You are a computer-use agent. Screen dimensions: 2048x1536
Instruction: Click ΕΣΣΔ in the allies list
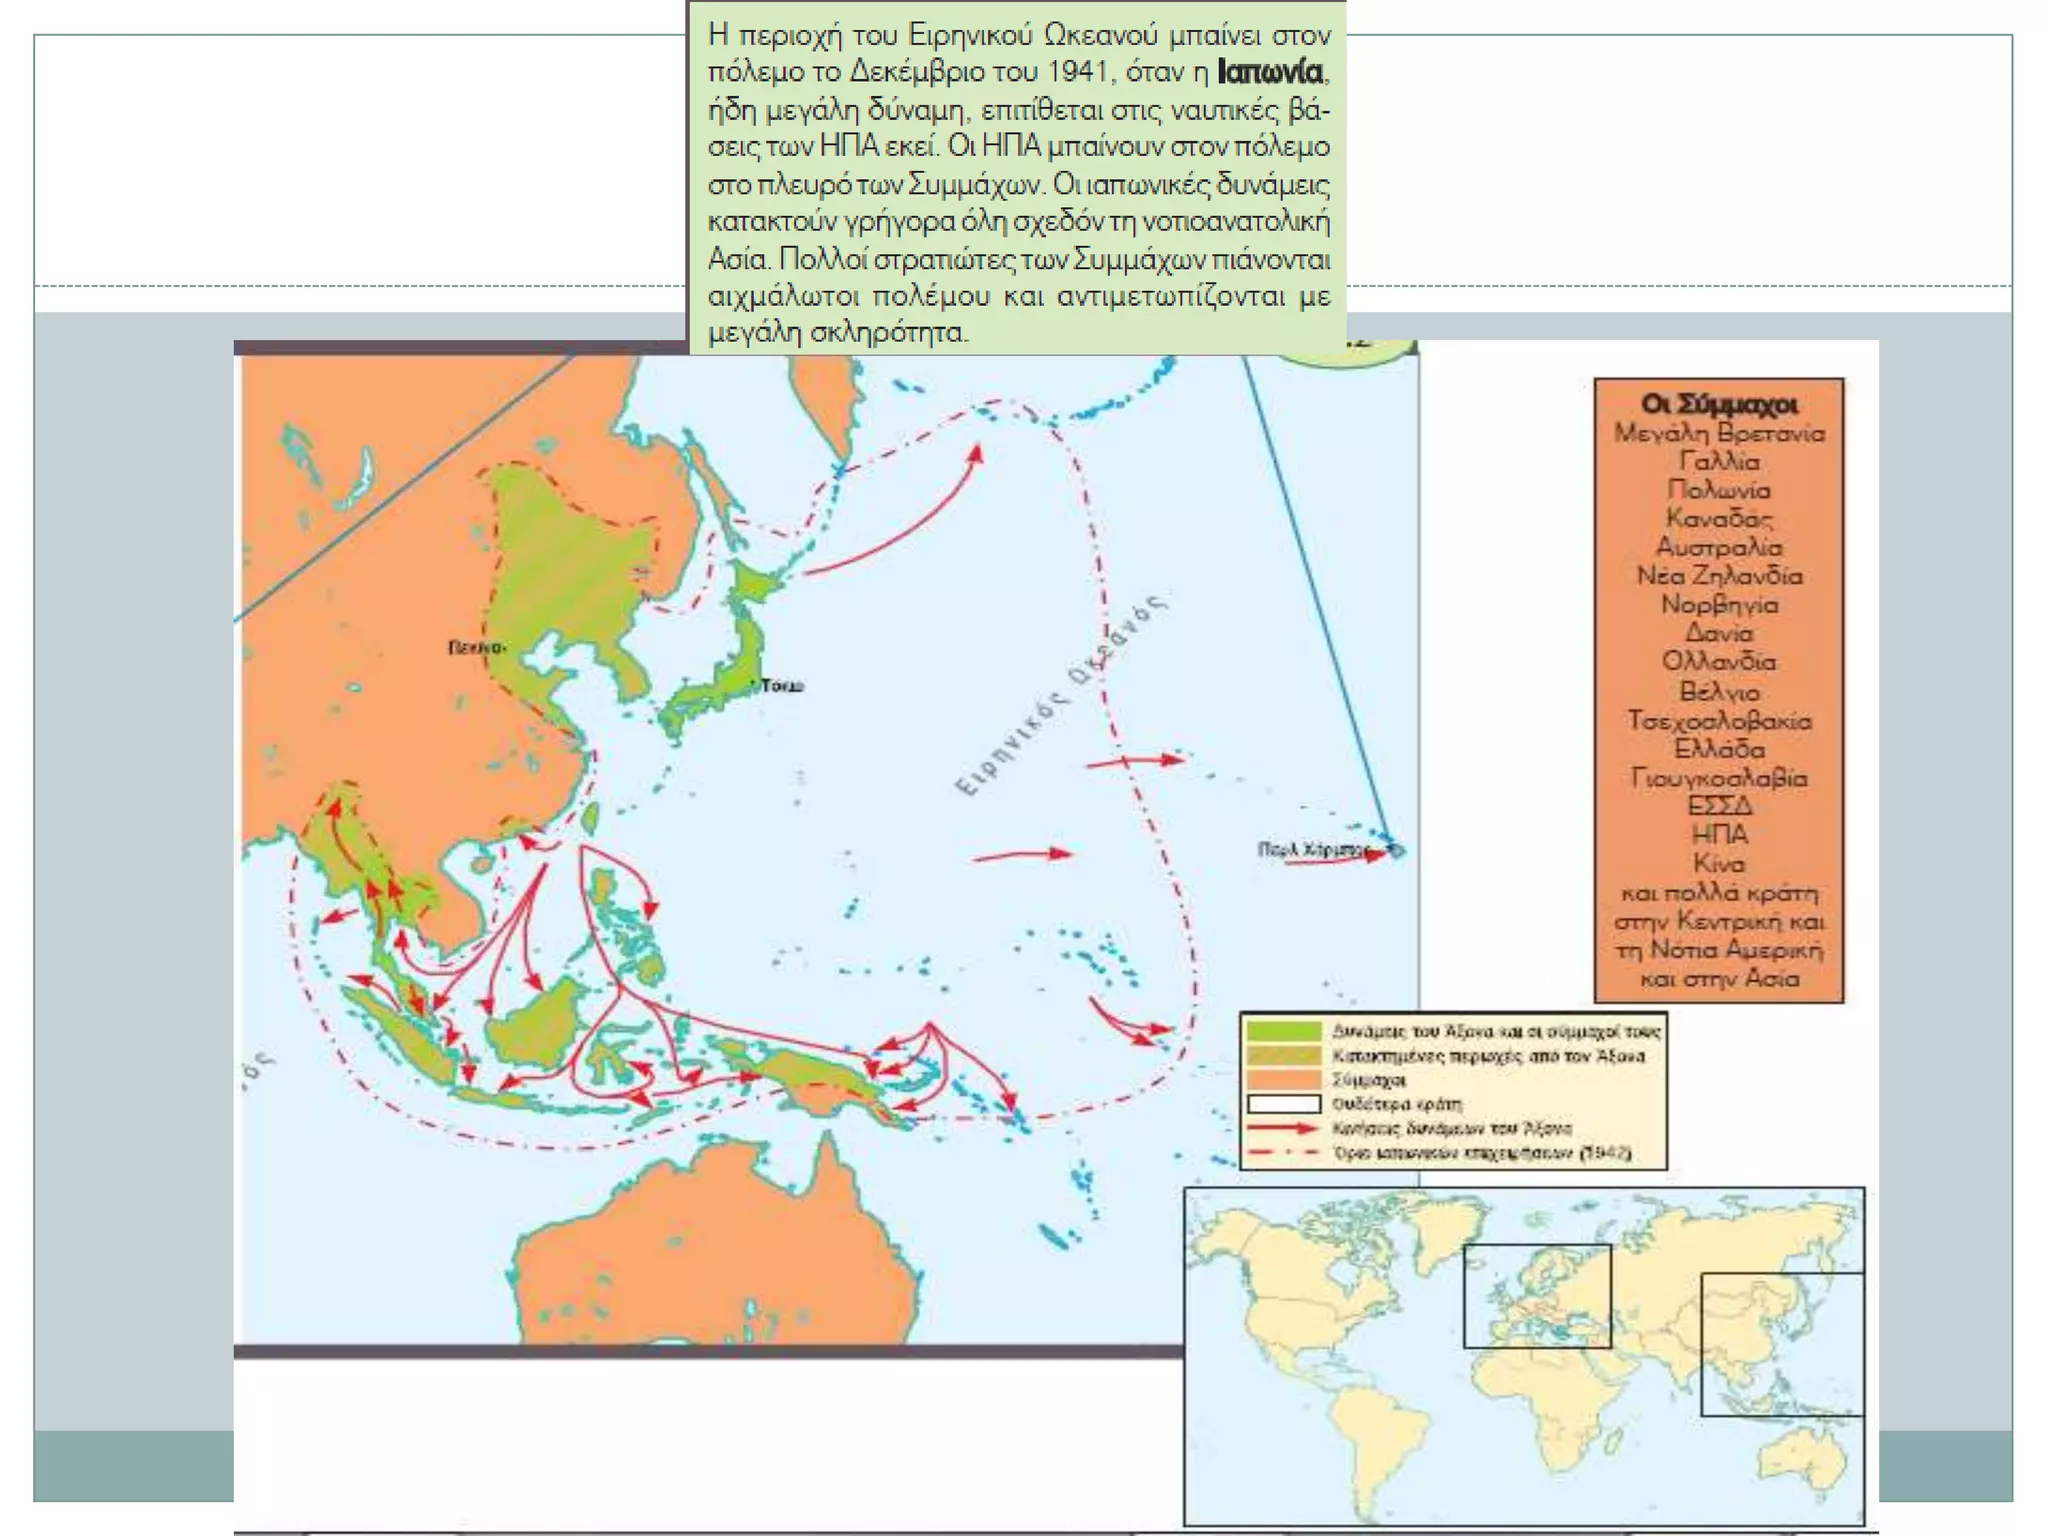click(1718, 806)
